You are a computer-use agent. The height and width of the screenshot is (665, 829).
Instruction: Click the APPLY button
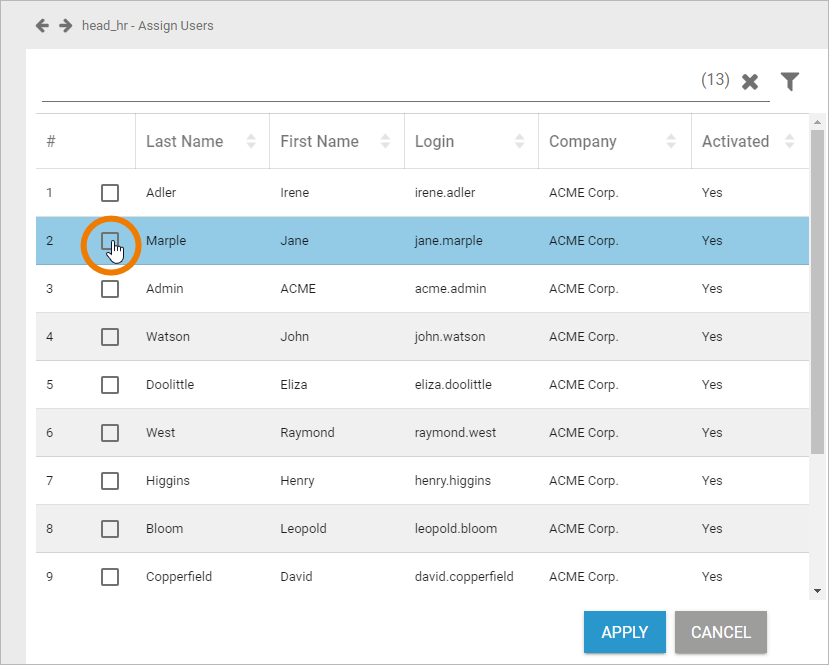624,632
